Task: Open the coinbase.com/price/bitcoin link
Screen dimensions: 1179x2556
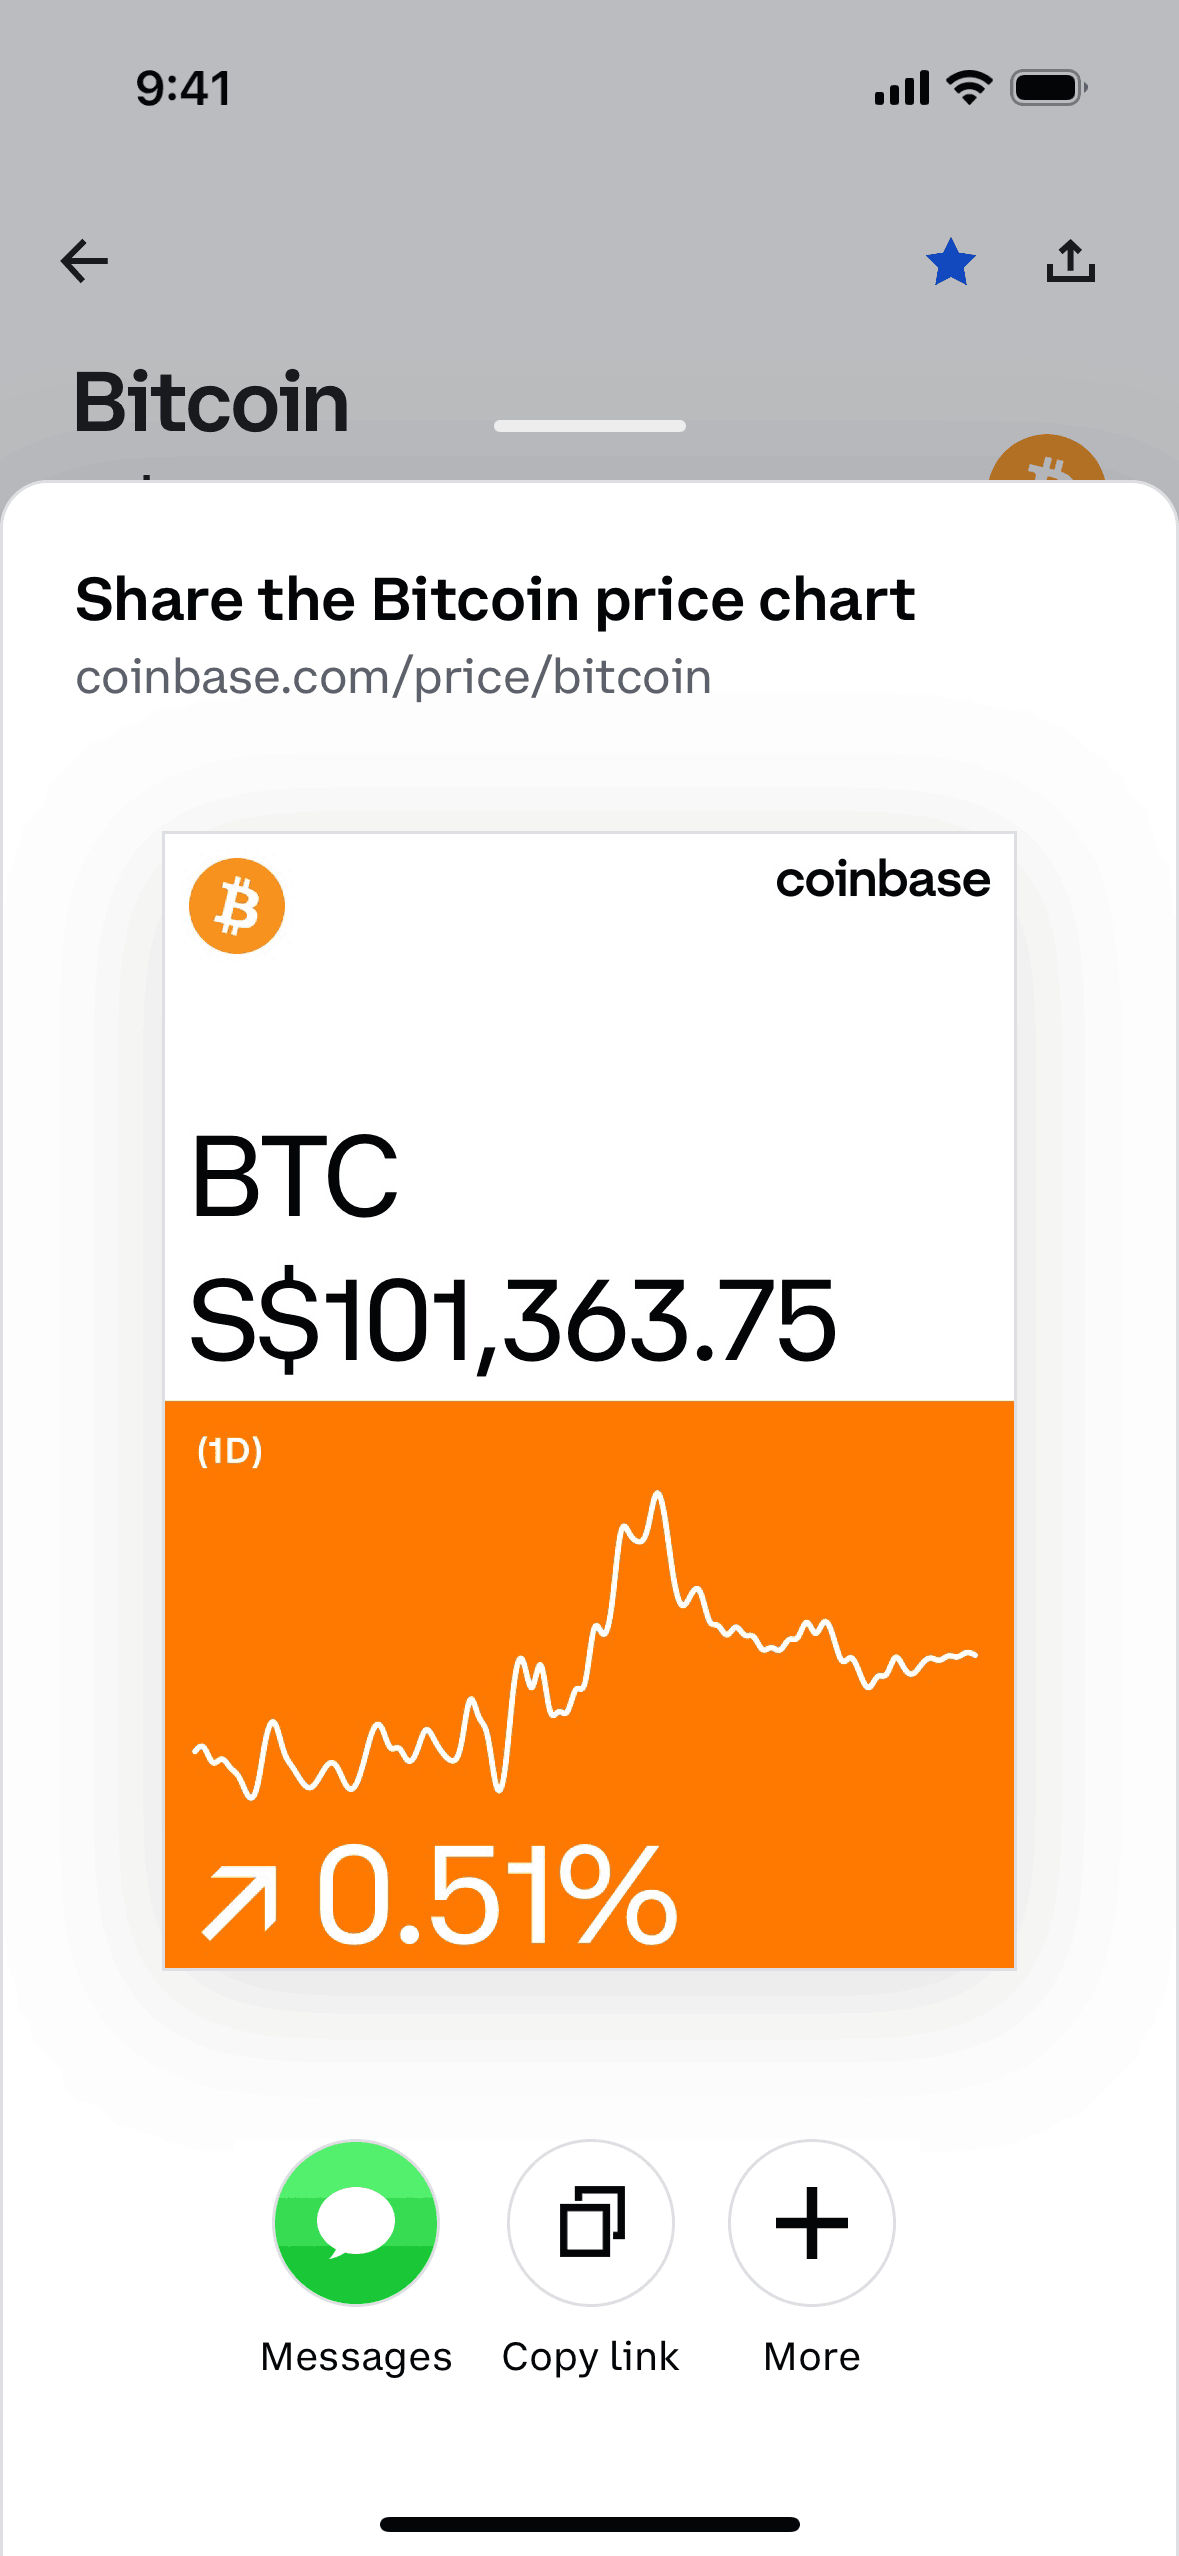Action: click(393, 677)
